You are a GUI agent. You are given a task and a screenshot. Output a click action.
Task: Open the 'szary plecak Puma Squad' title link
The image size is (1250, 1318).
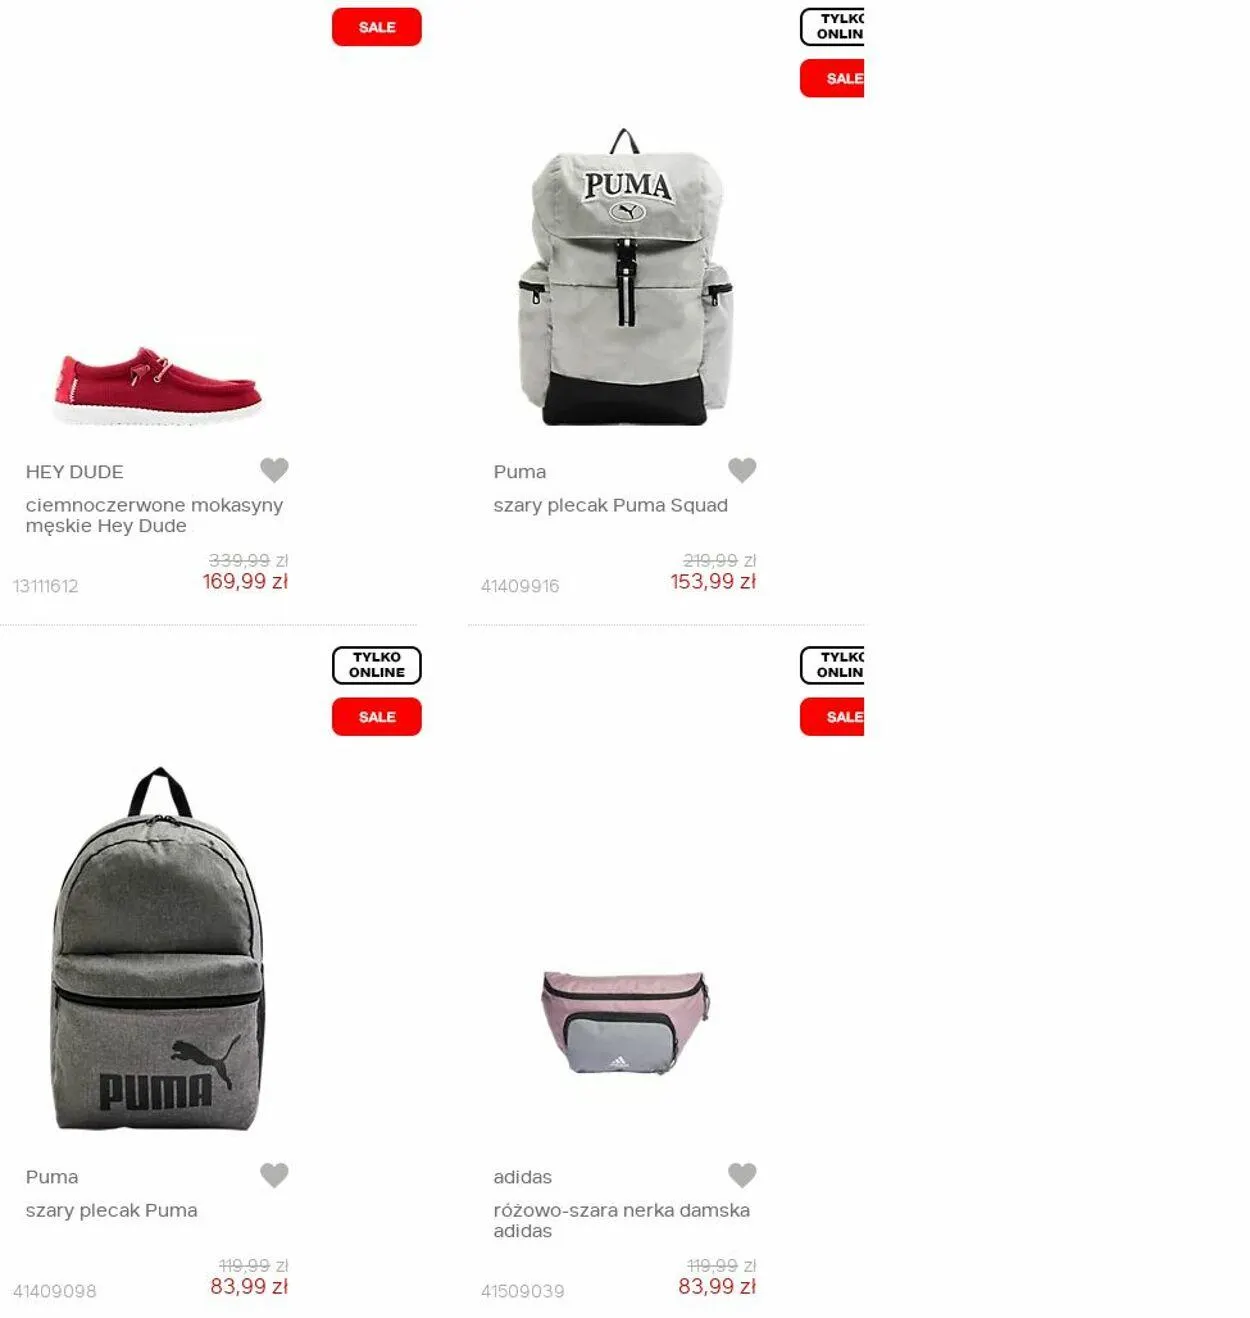tap(610, 505)
